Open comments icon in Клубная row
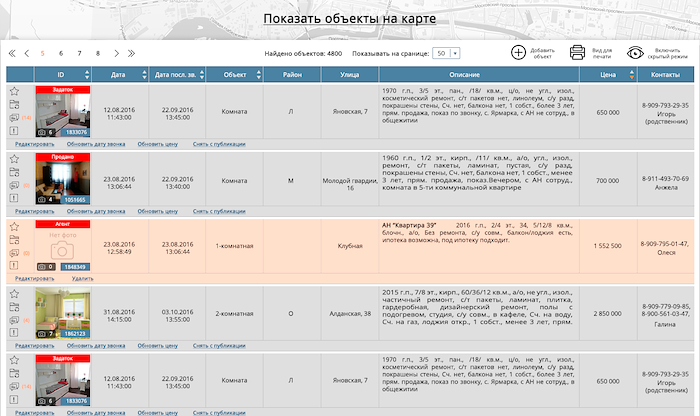The image size is (700, 416). pyautogui.click(x=14, y=253)
